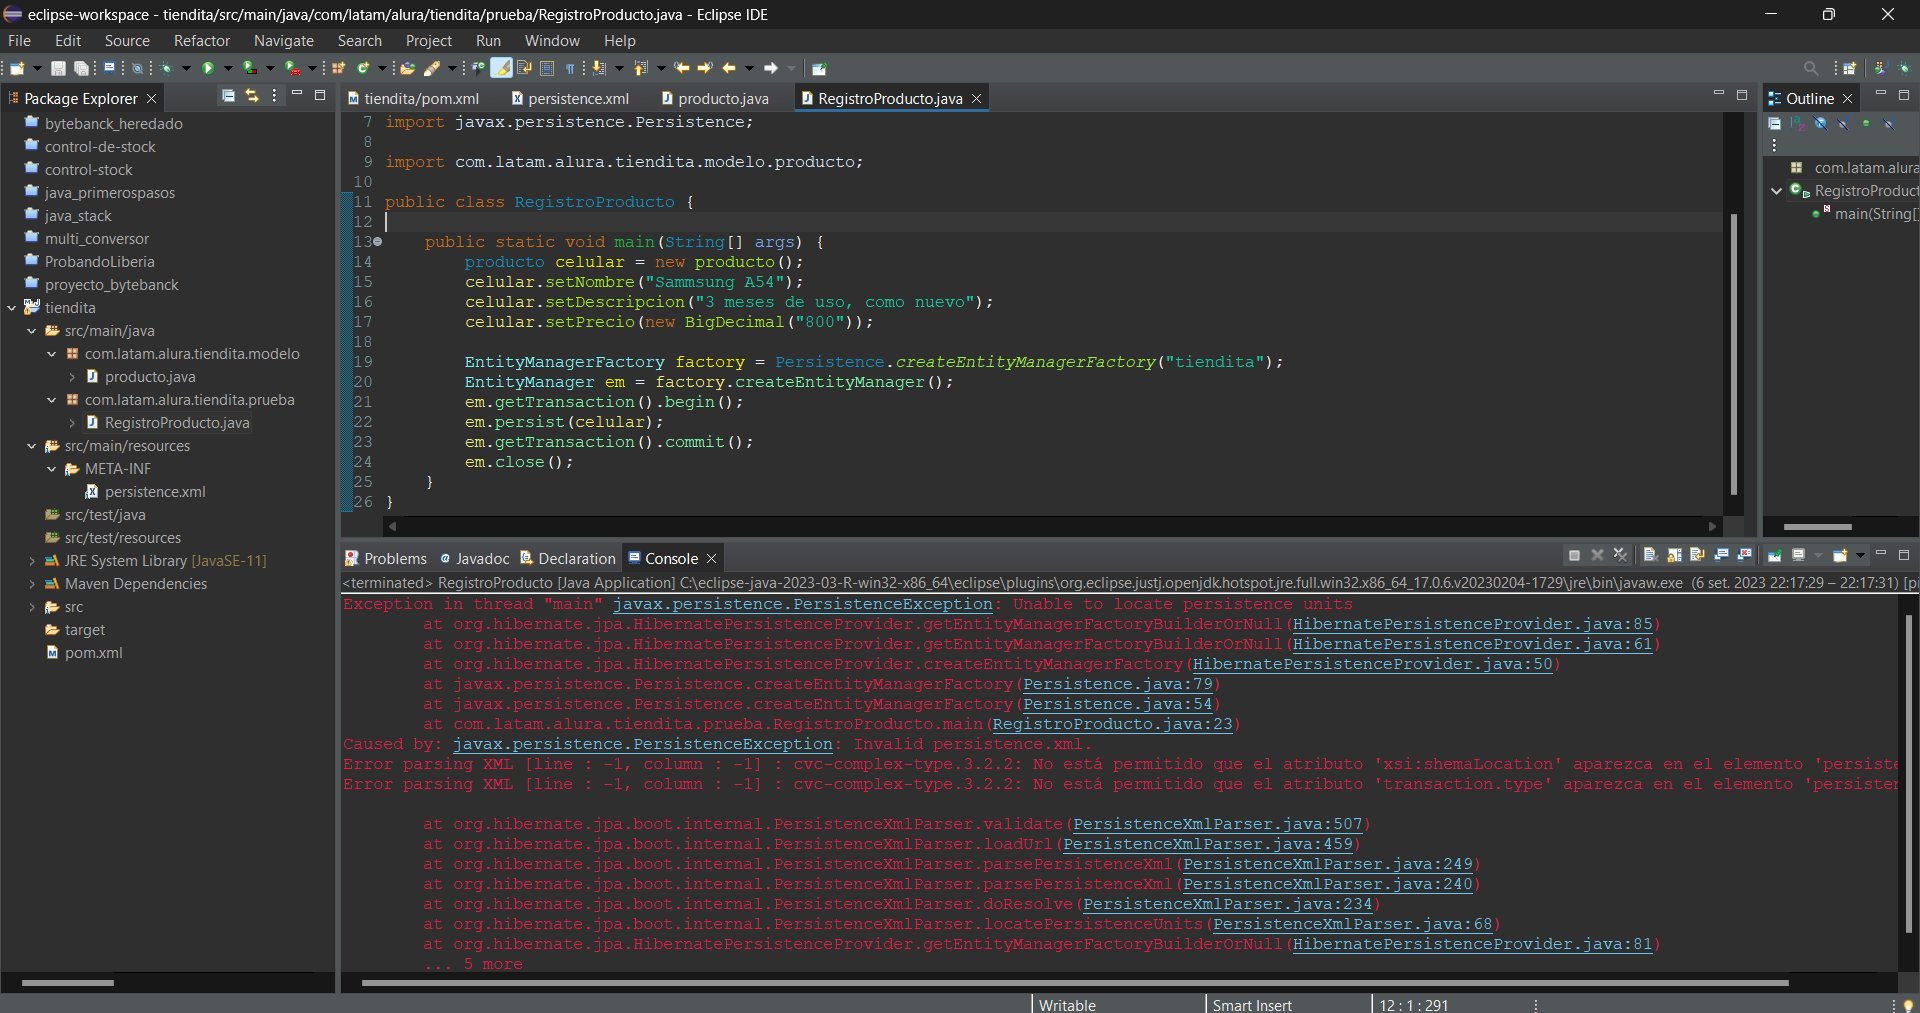Expand JRE System Library node
Image resolution: width=1920 pixels, height=1013 pixels.
(31, 561)
